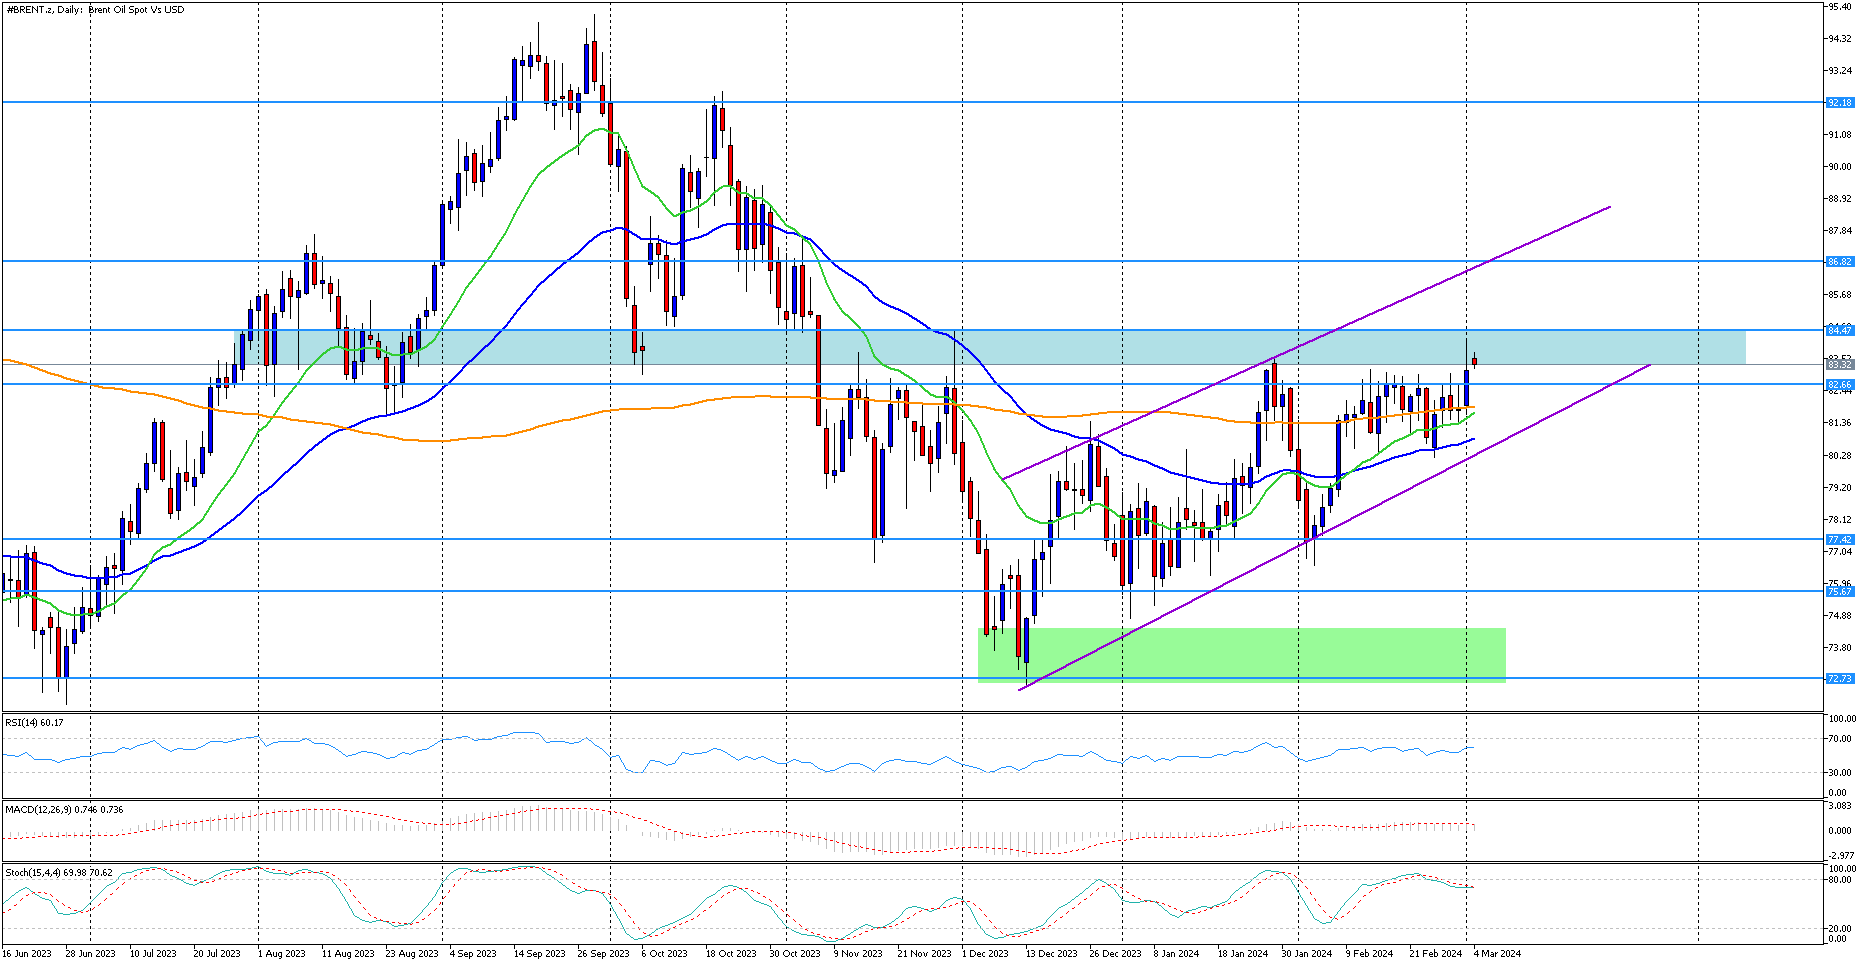Select the 77.42 horizontal line price tag
1866x965 pixels.
tap(1840, 539)
